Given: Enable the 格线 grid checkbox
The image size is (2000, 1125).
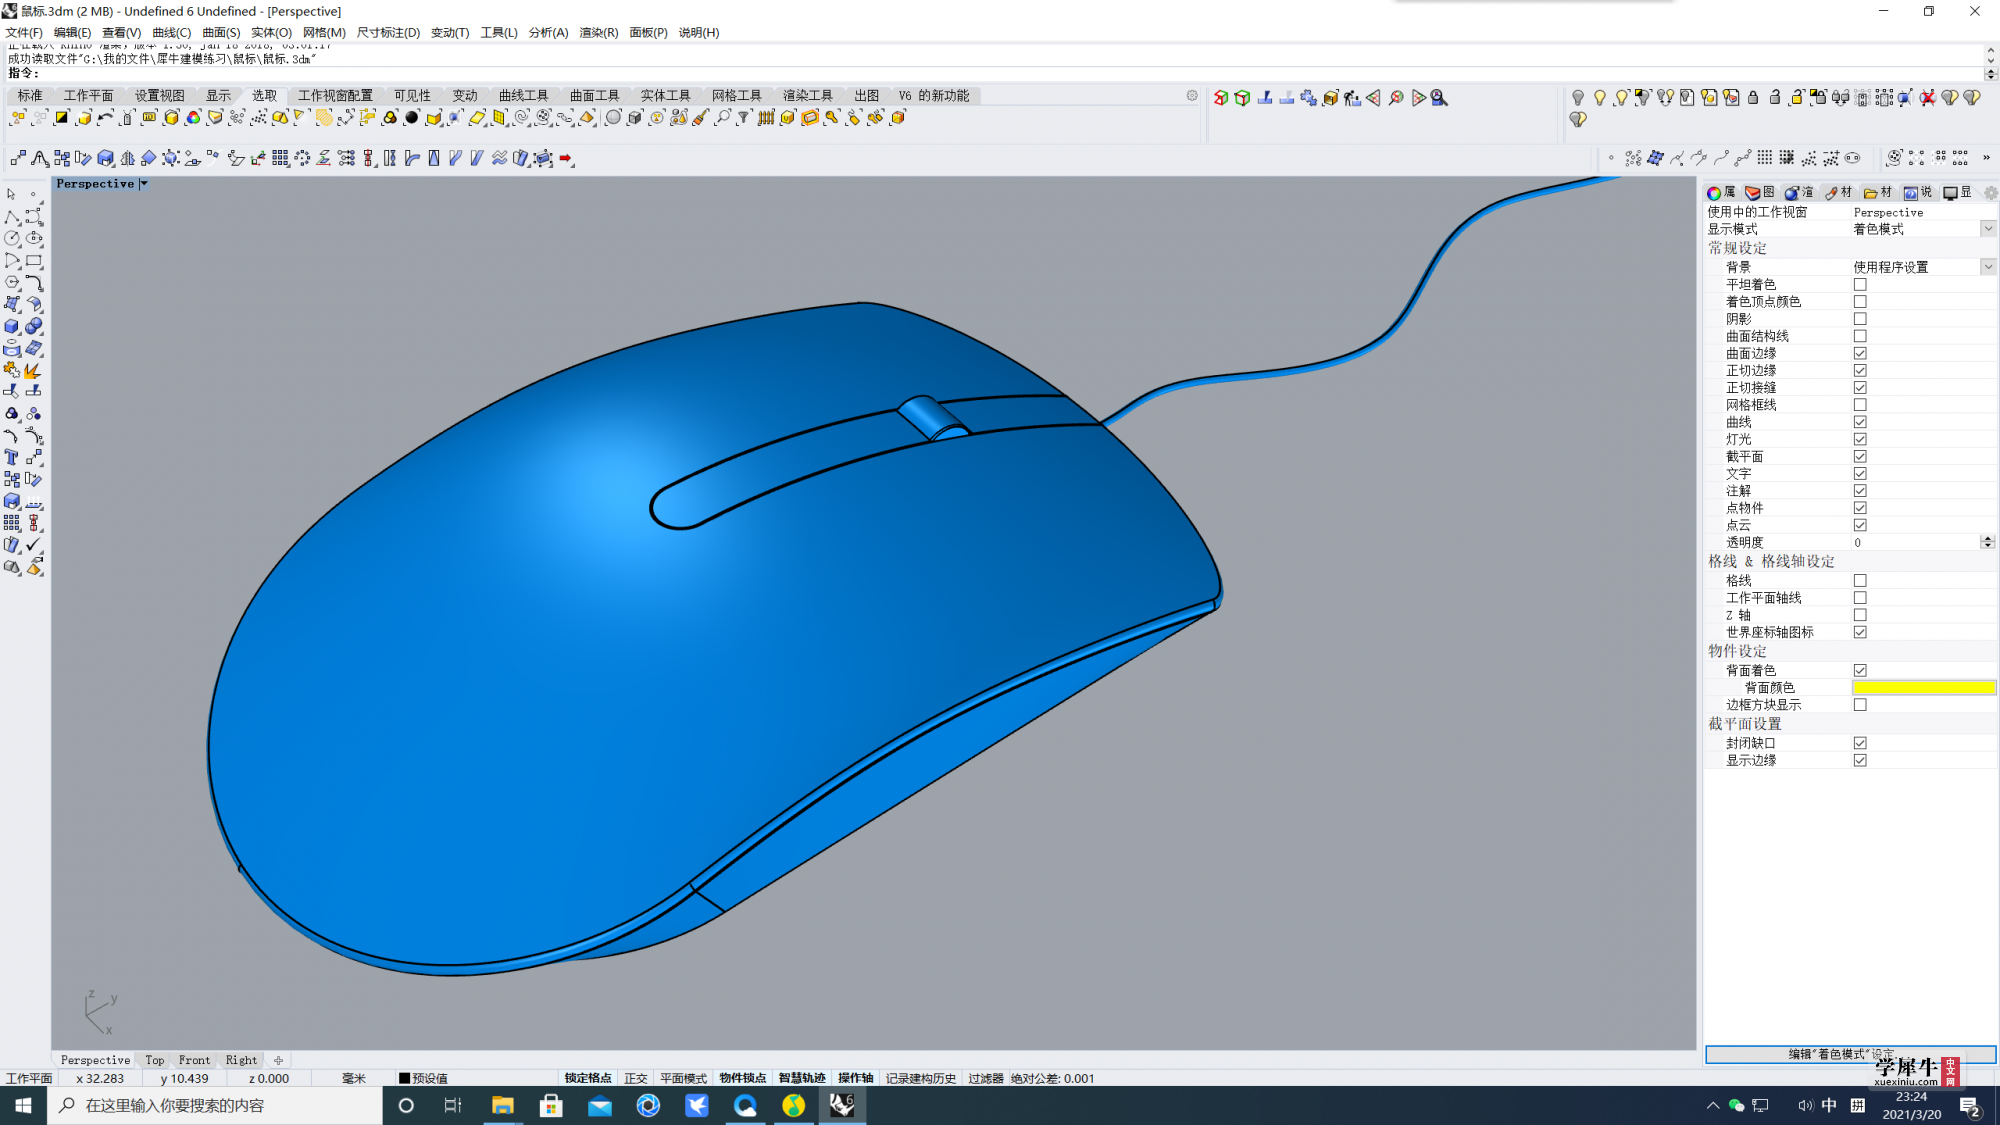Looking at the screenshot, I should click(x=1860, y=581).
